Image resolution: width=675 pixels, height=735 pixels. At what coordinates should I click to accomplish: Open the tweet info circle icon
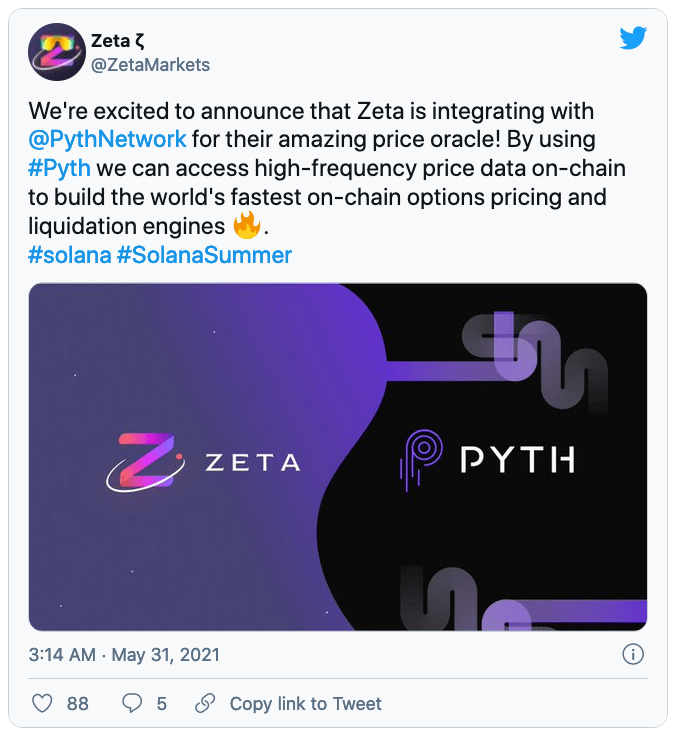(633, 654)
